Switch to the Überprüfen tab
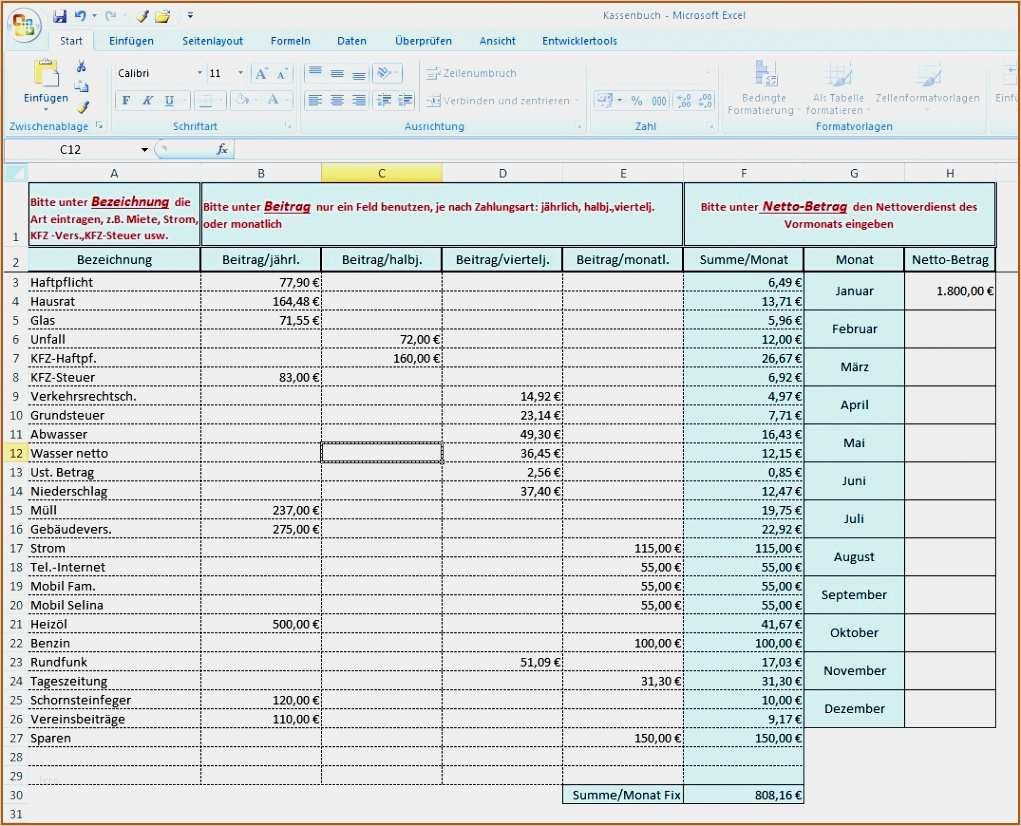This screenshot has height=826, width=1021. point(423,41)
